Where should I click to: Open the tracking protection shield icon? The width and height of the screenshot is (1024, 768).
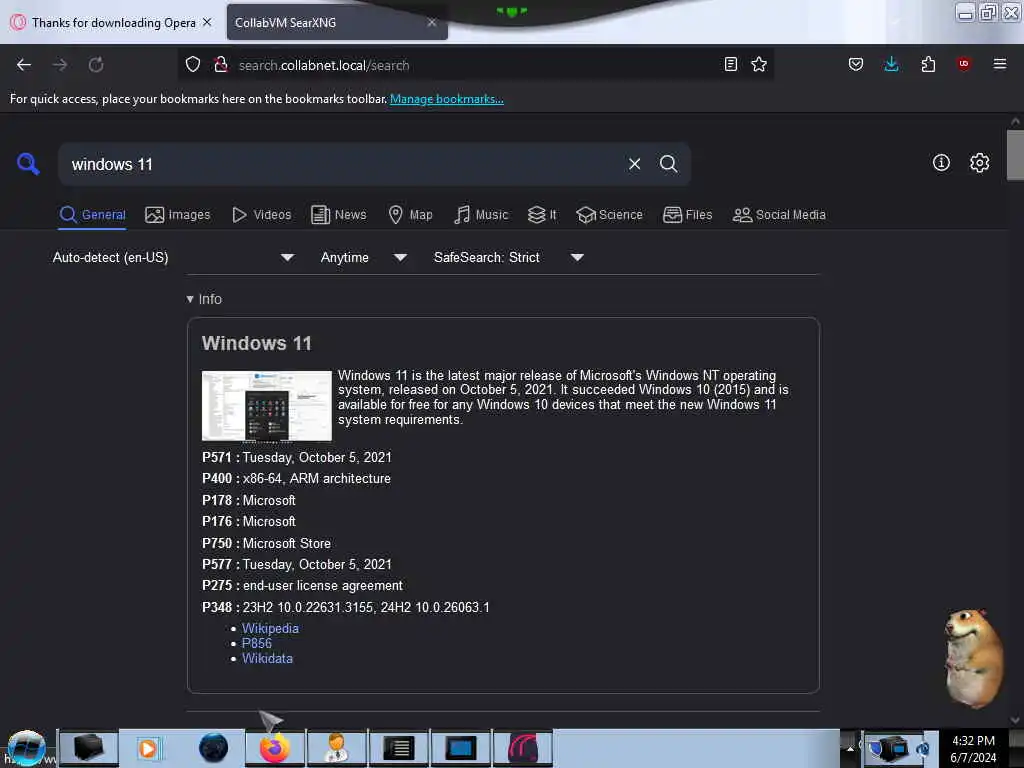point(193,65)
